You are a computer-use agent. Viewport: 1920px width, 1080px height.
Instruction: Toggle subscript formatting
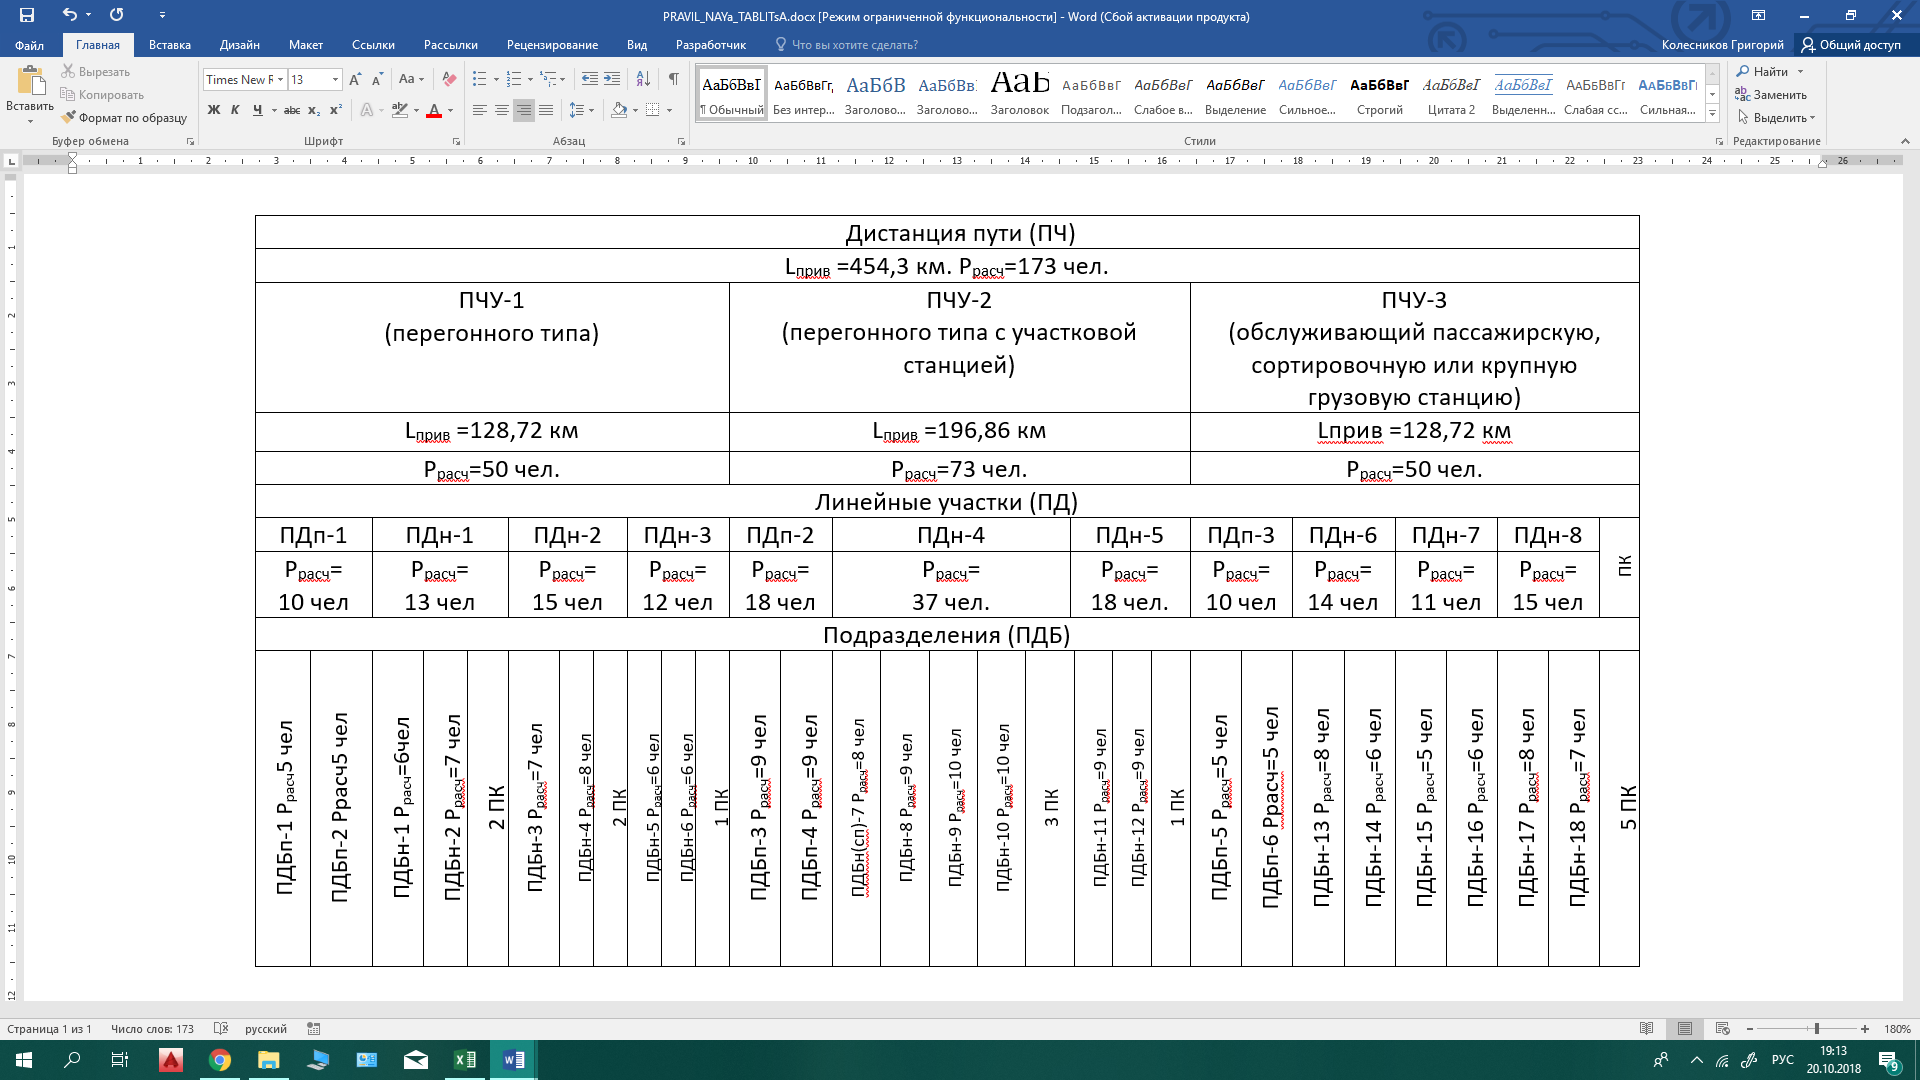point(314,110)
